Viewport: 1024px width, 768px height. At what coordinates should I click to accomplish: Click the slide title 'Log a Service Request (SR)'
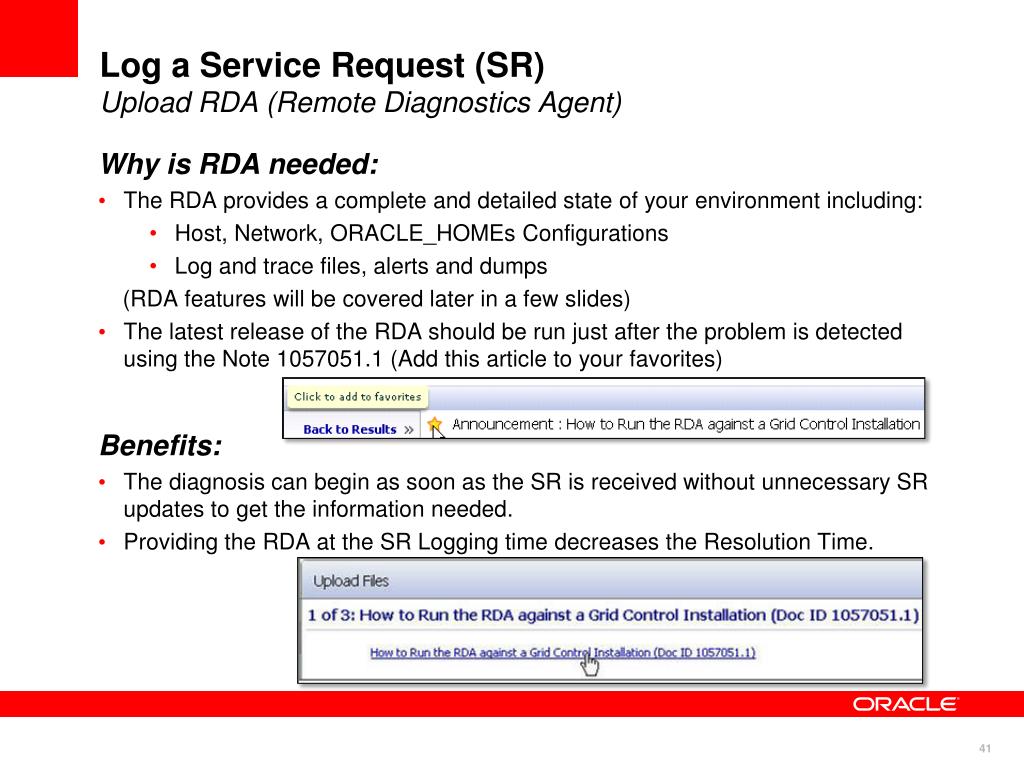click(322, 66)
